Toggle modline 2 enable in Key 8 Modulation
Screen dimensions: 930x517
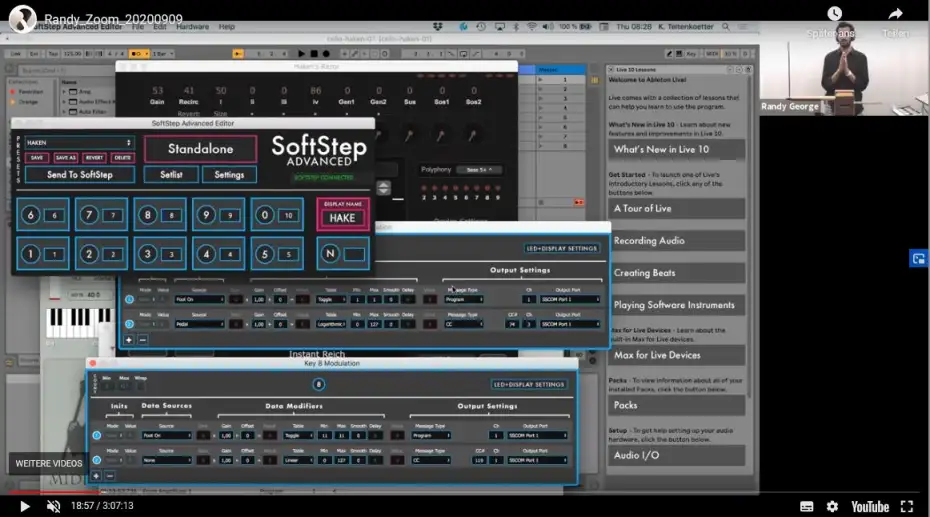(x=97, y=460)
